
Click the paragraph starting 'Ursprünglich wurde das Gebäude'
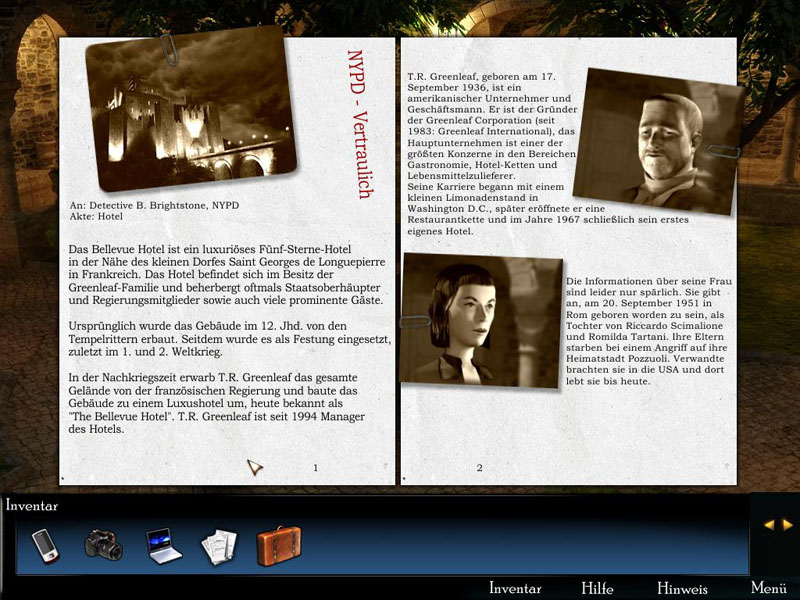(x=230, y=339)
